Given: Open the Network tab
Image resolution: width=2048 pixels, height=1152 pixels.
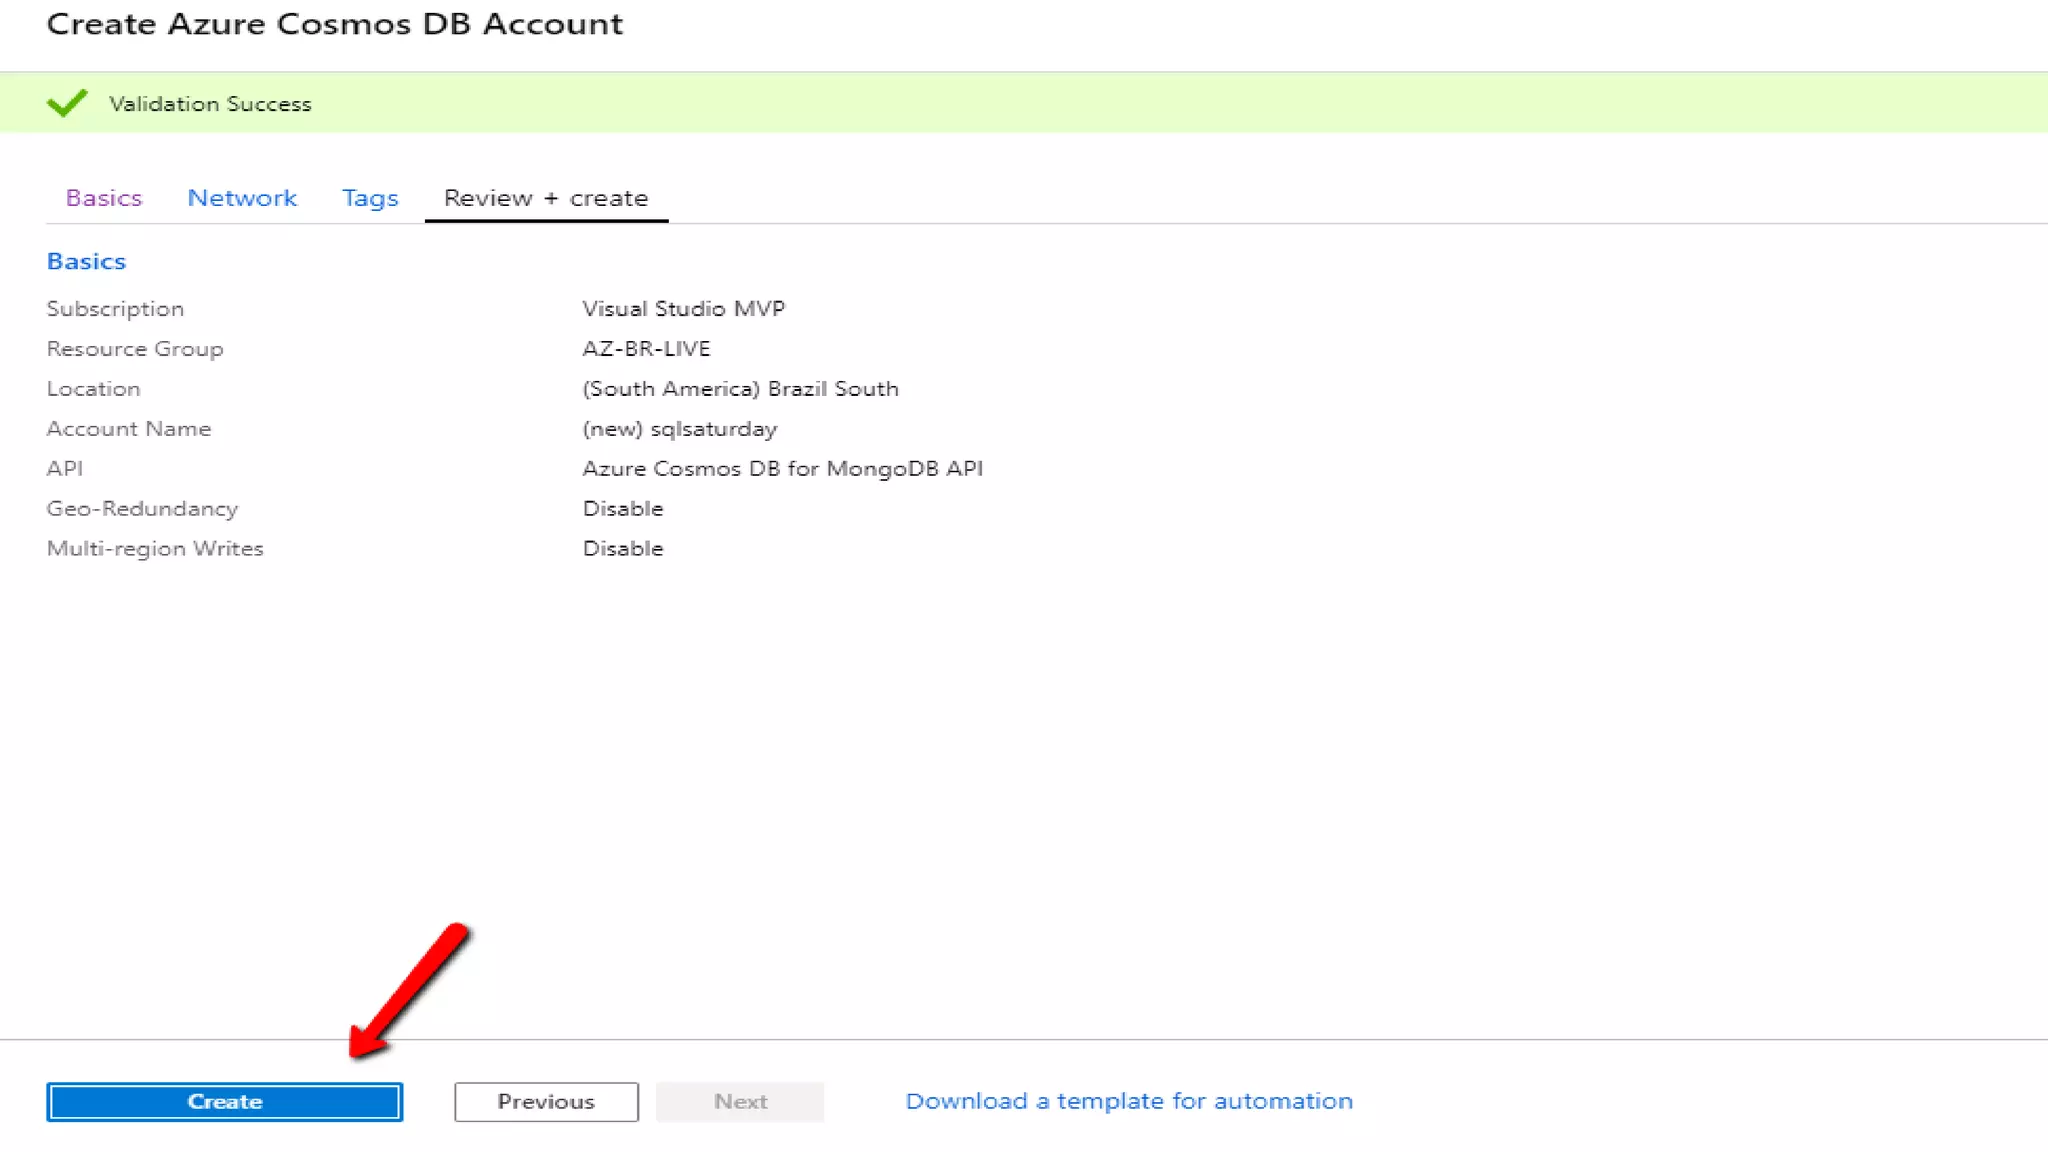Looking at the screenshot, I should point(242,198).
